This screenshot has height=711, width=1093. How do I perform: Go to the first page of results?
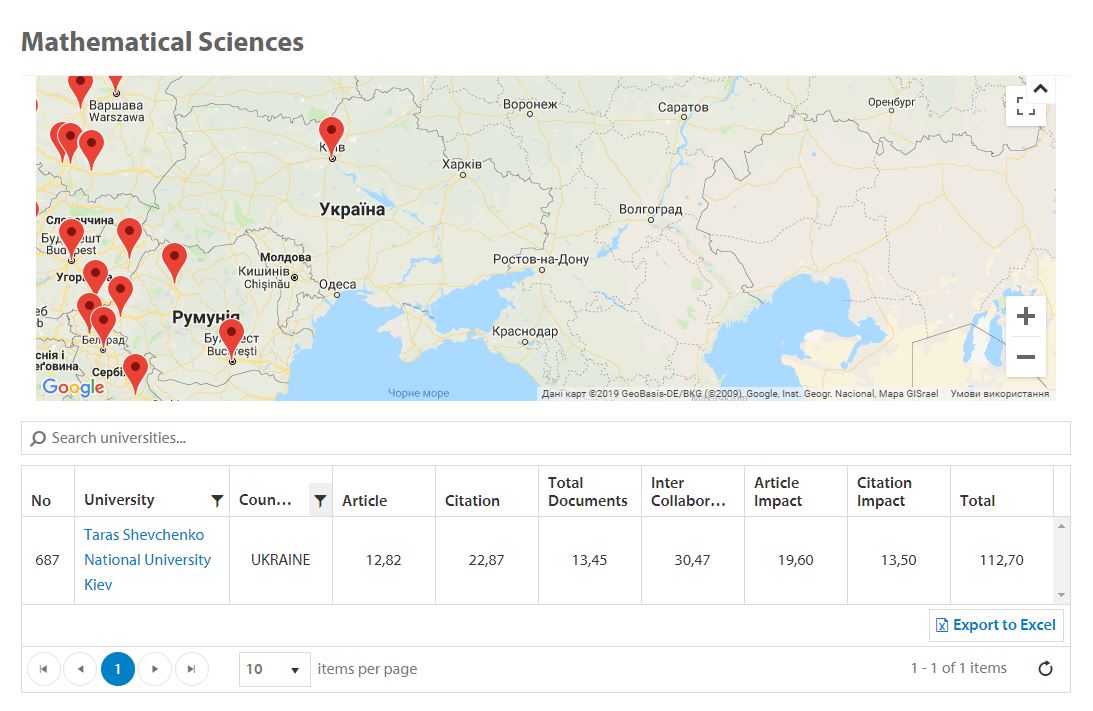[x=43, y=669]
